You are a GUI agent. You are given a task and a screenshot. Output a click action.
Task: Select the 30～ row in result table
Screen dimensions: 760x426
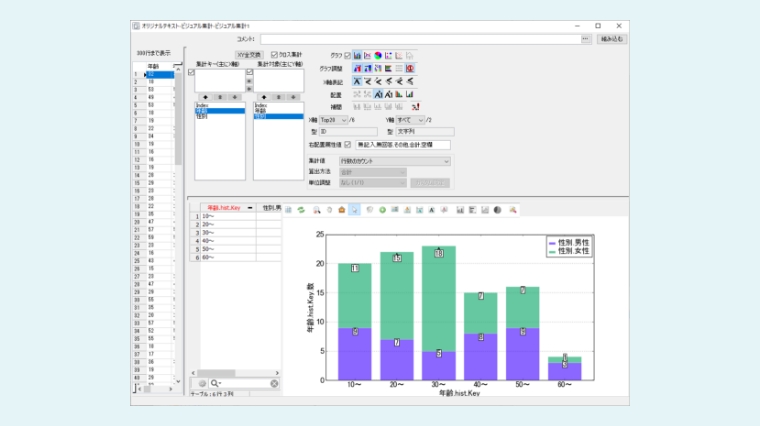tap(235, 233)
